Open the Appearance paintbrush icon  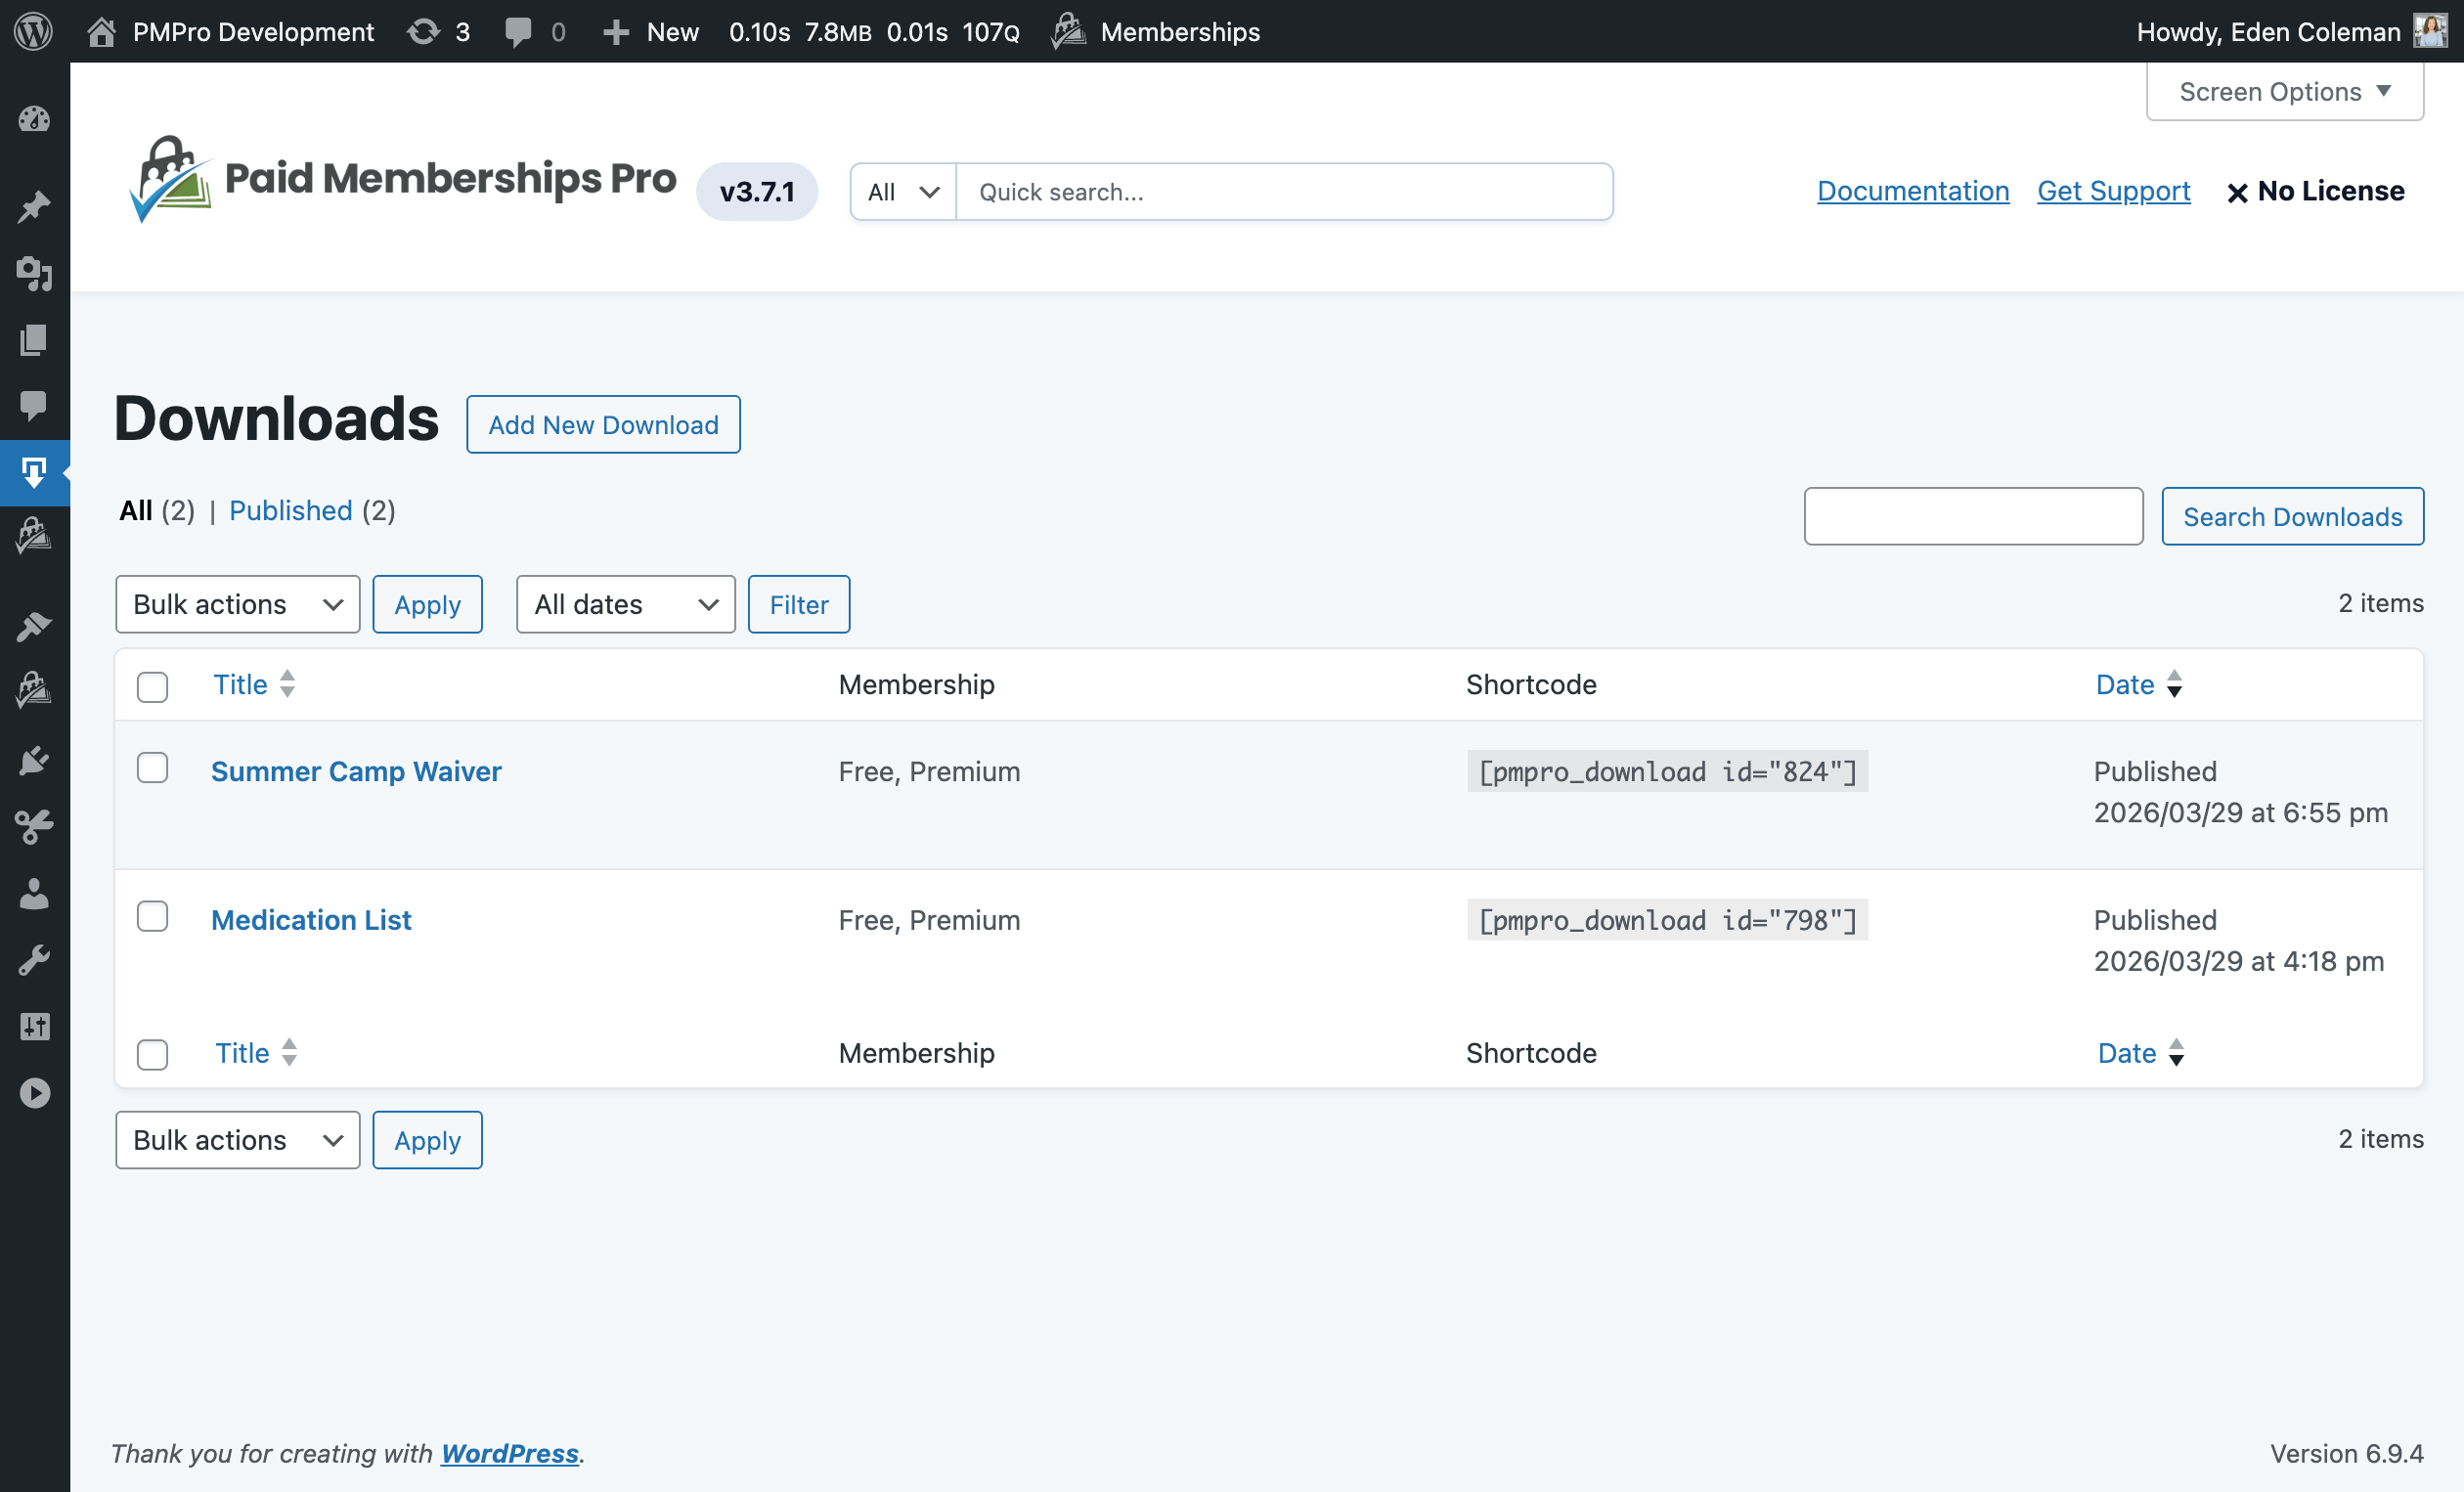click(x=35, y=625)
